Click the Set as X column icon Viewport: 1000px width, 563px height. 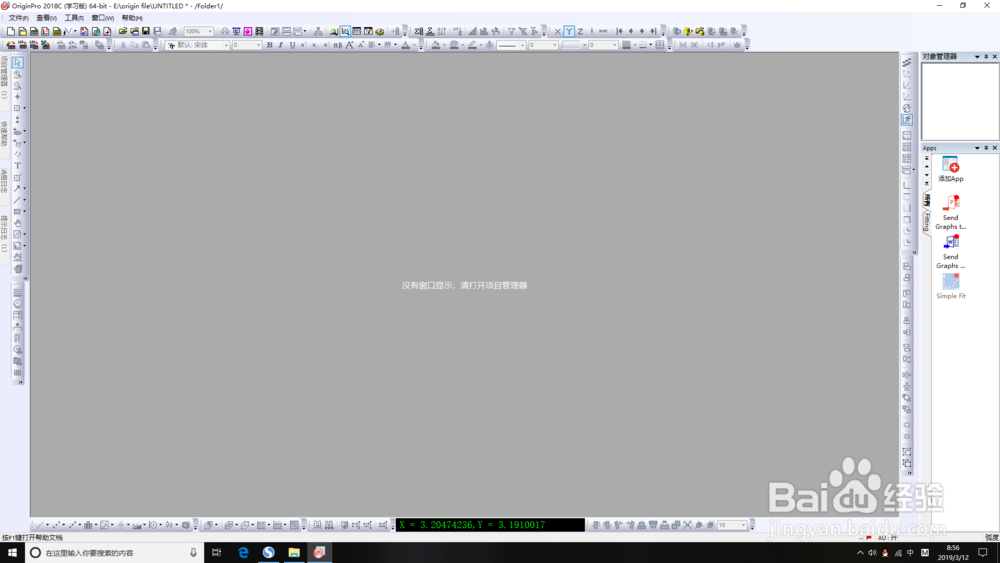557,31
